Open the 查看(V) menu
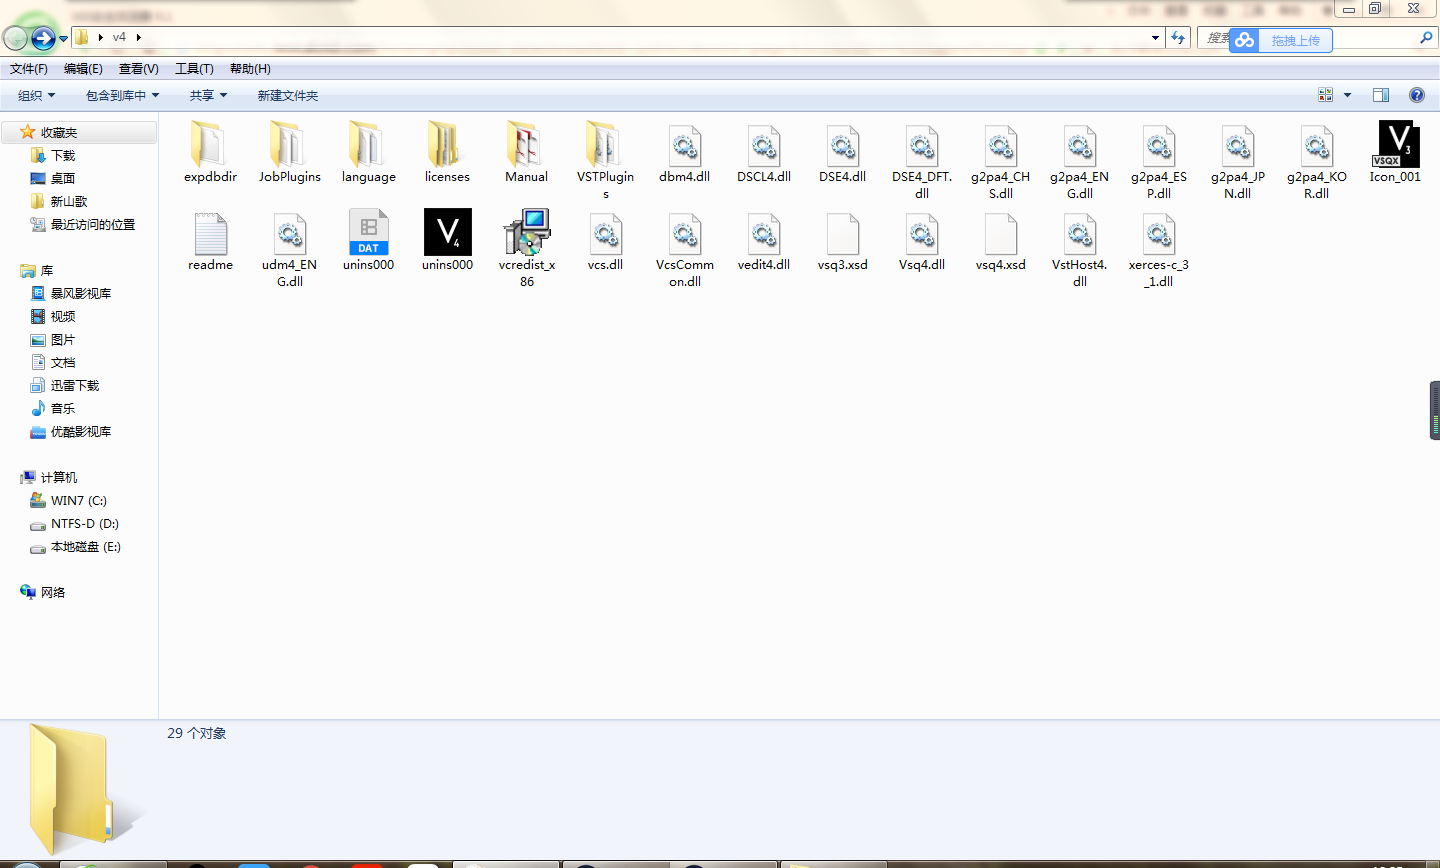 pyautogui.click(x=138, y=69)
